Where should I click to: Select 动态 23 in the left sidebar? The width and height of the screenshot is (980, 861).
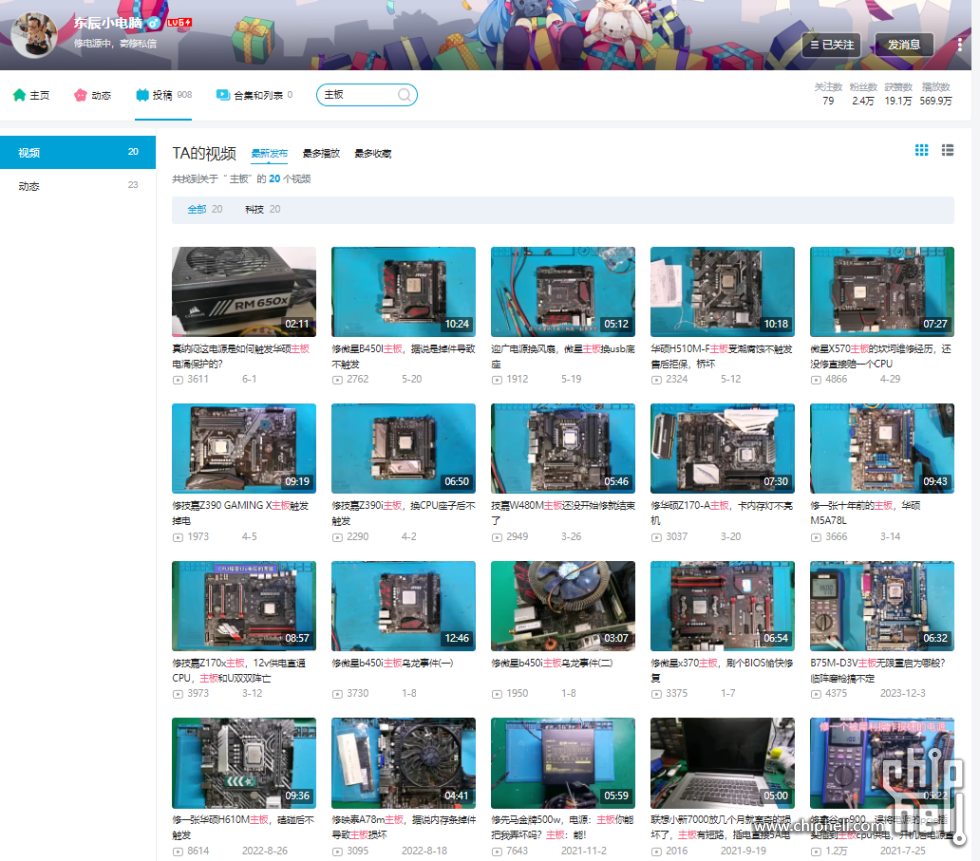click(78, 186)
